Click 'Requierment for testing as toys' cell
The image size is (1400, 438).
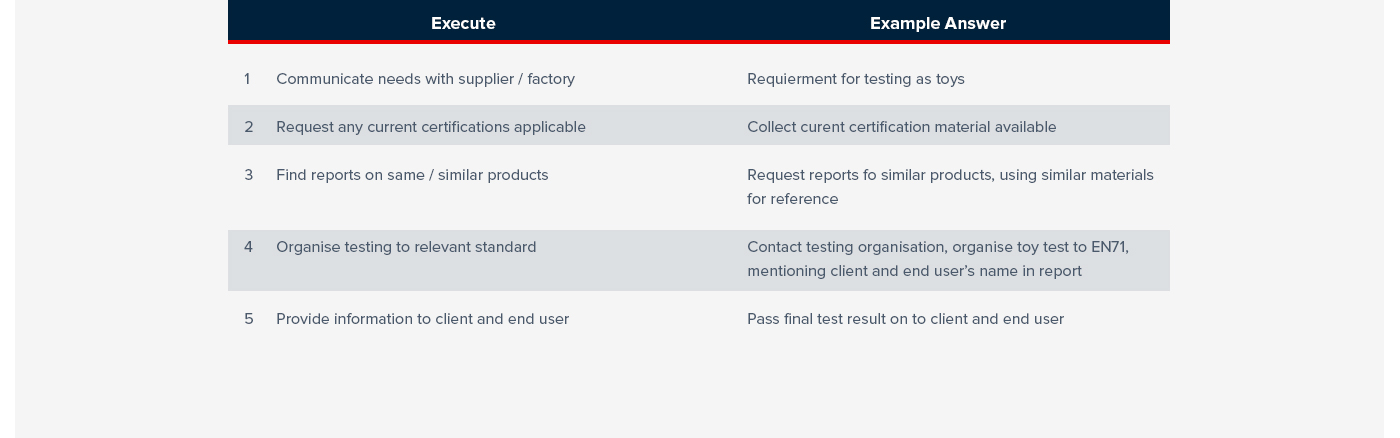point(856,79)
